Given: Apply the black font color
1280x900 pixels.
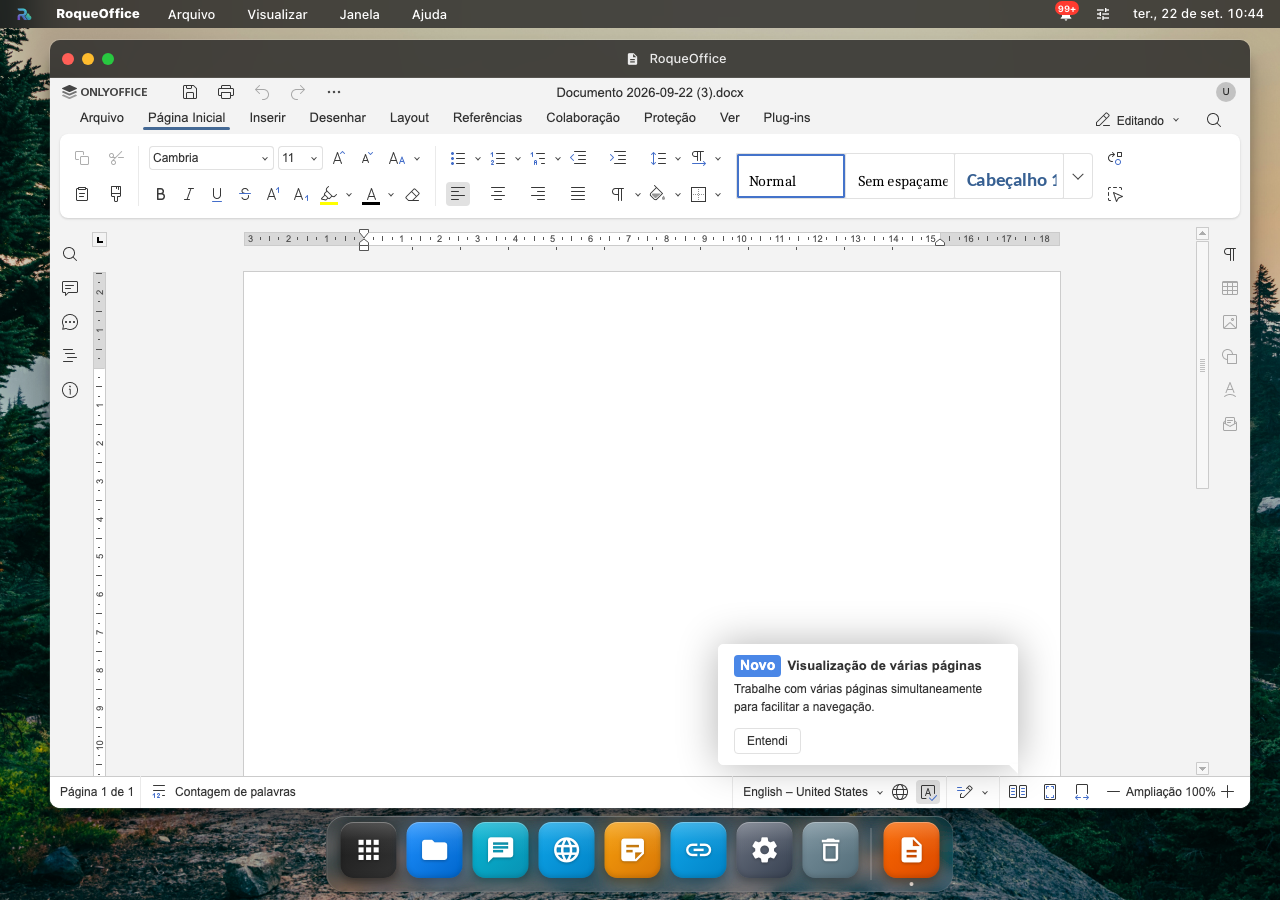Looking at the screenshot, I should point(371,195).
